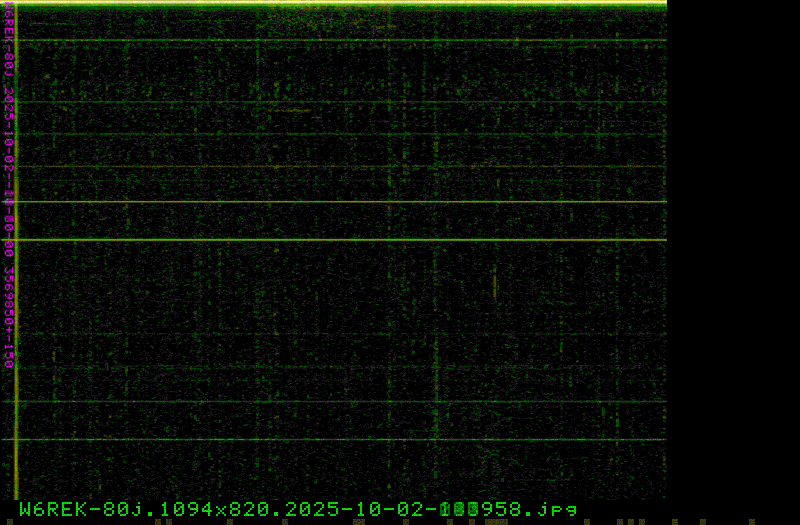This screenshot has width=800, height=525.
Task: Click the faint trace beside the magenta 2025 text
Action: 340,101
